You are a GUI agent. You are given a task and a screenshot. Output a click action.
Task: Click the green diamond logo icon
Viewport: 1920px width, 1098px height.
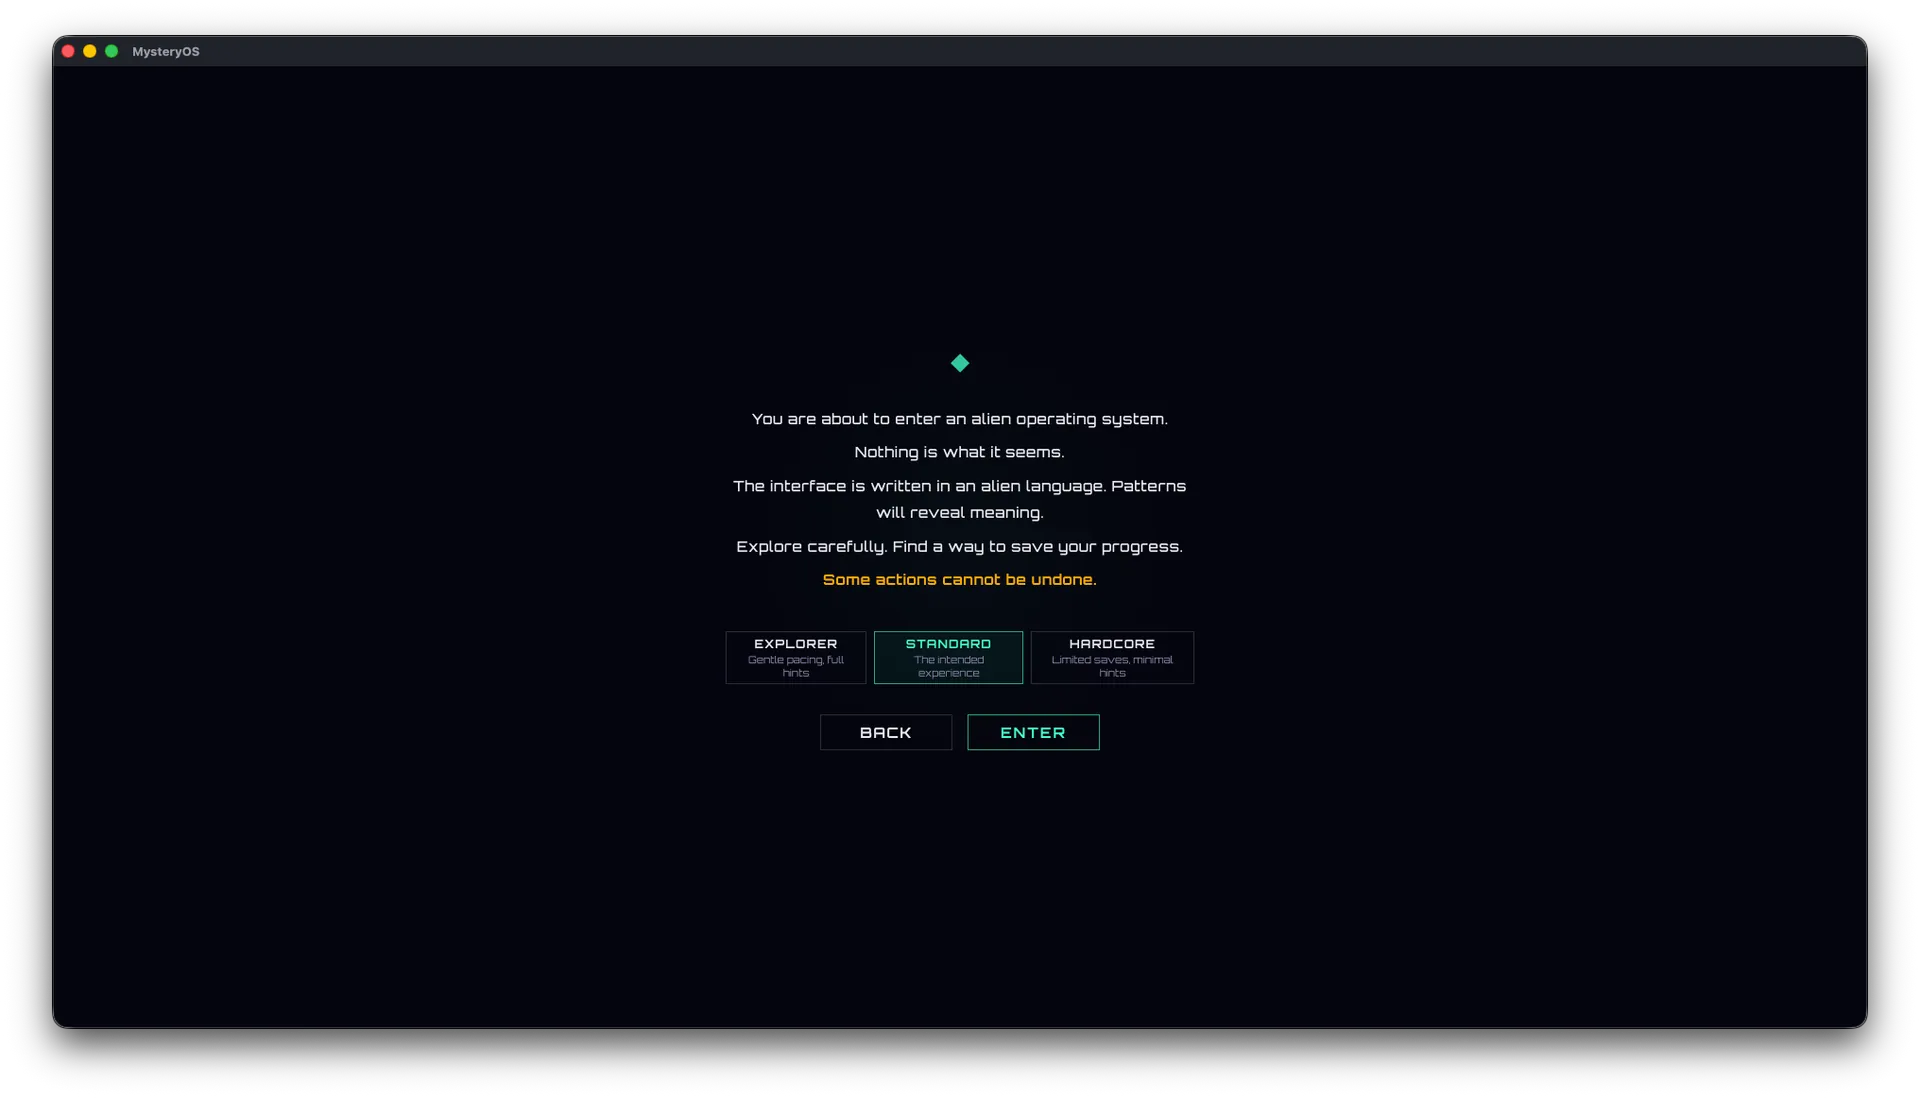pos(960,363)
